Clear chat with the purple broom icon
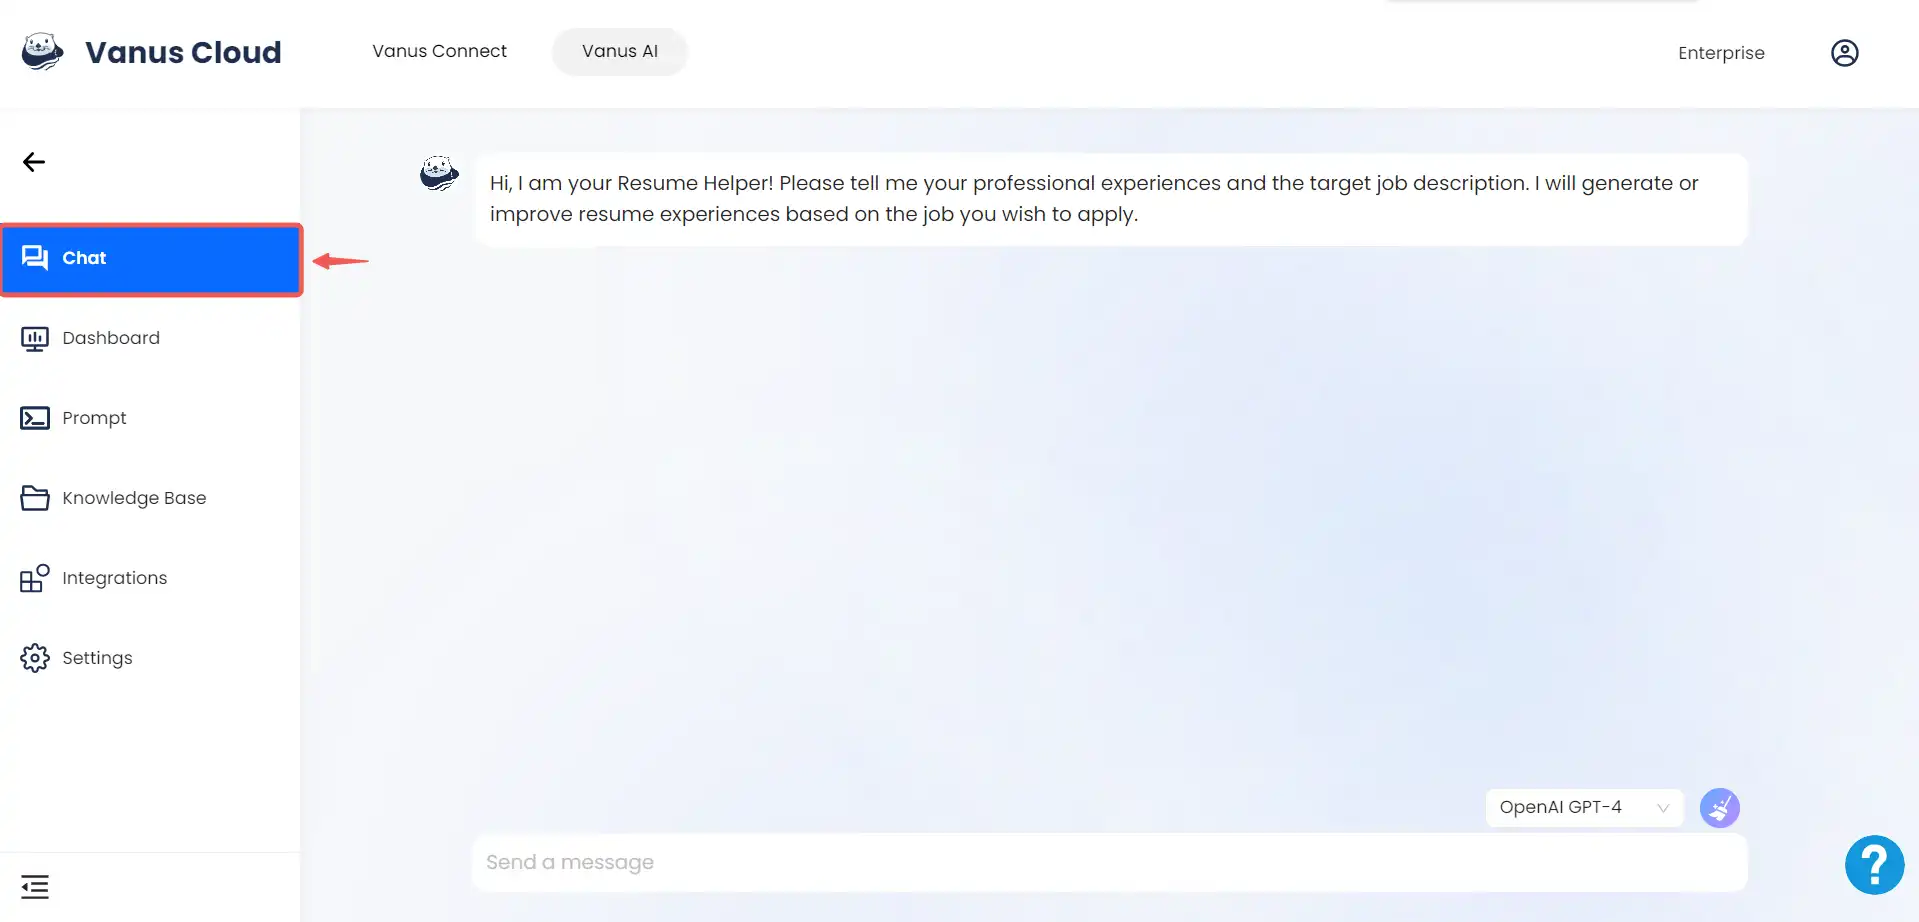This screenshot has height=922, width=1919. [1719, 808]
